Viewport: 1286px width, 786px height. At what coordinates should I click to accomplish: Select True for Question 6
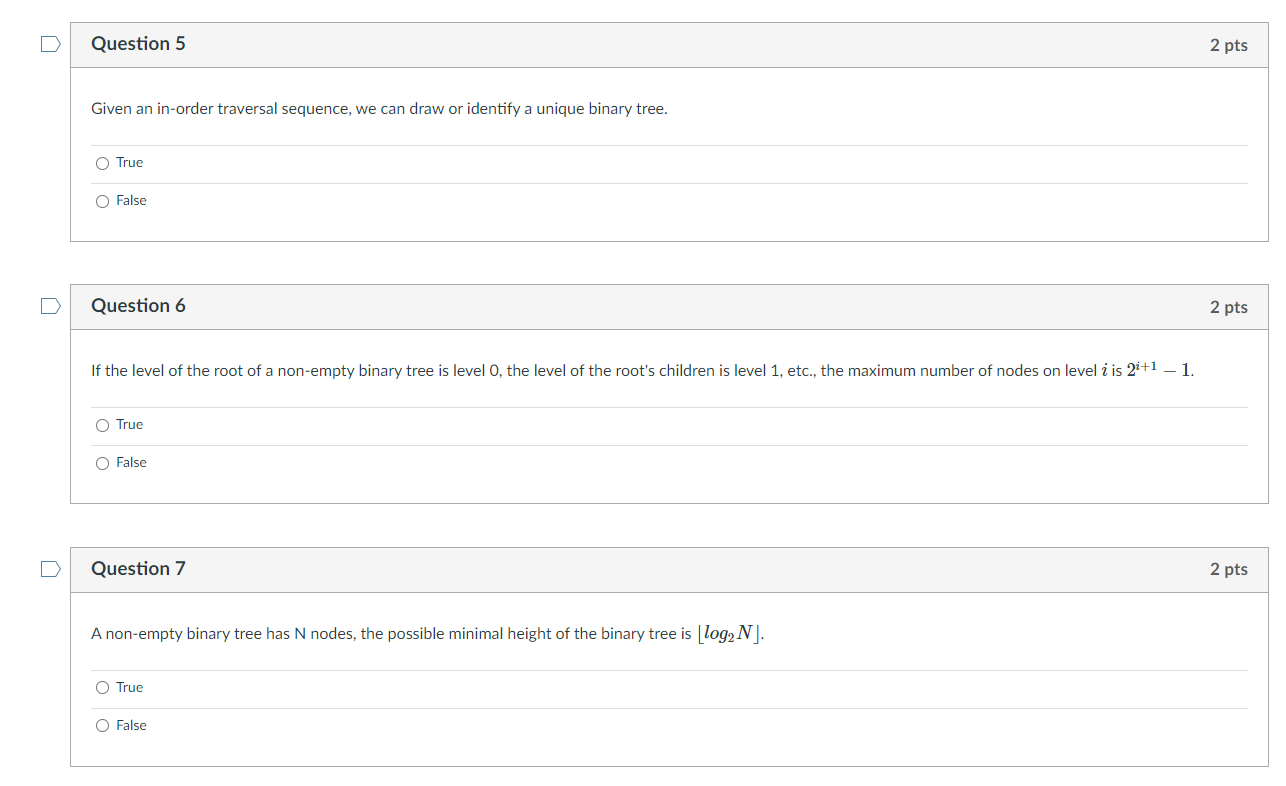(102, 424)
